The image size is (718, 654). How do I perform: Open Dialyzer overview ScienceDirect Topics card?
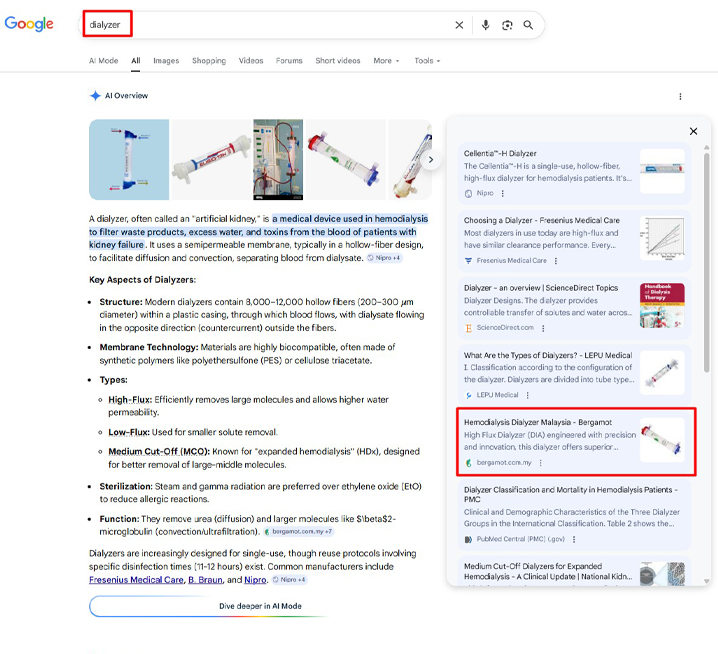(x=574, y=307)
